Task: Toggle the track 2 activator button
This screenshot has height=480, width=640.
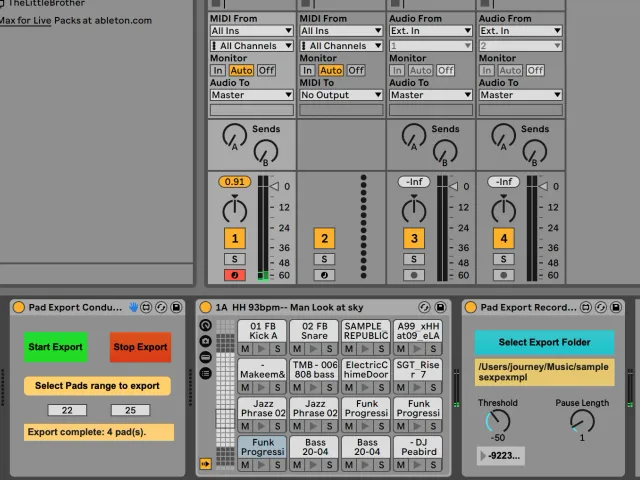Action: click(324, 238)
